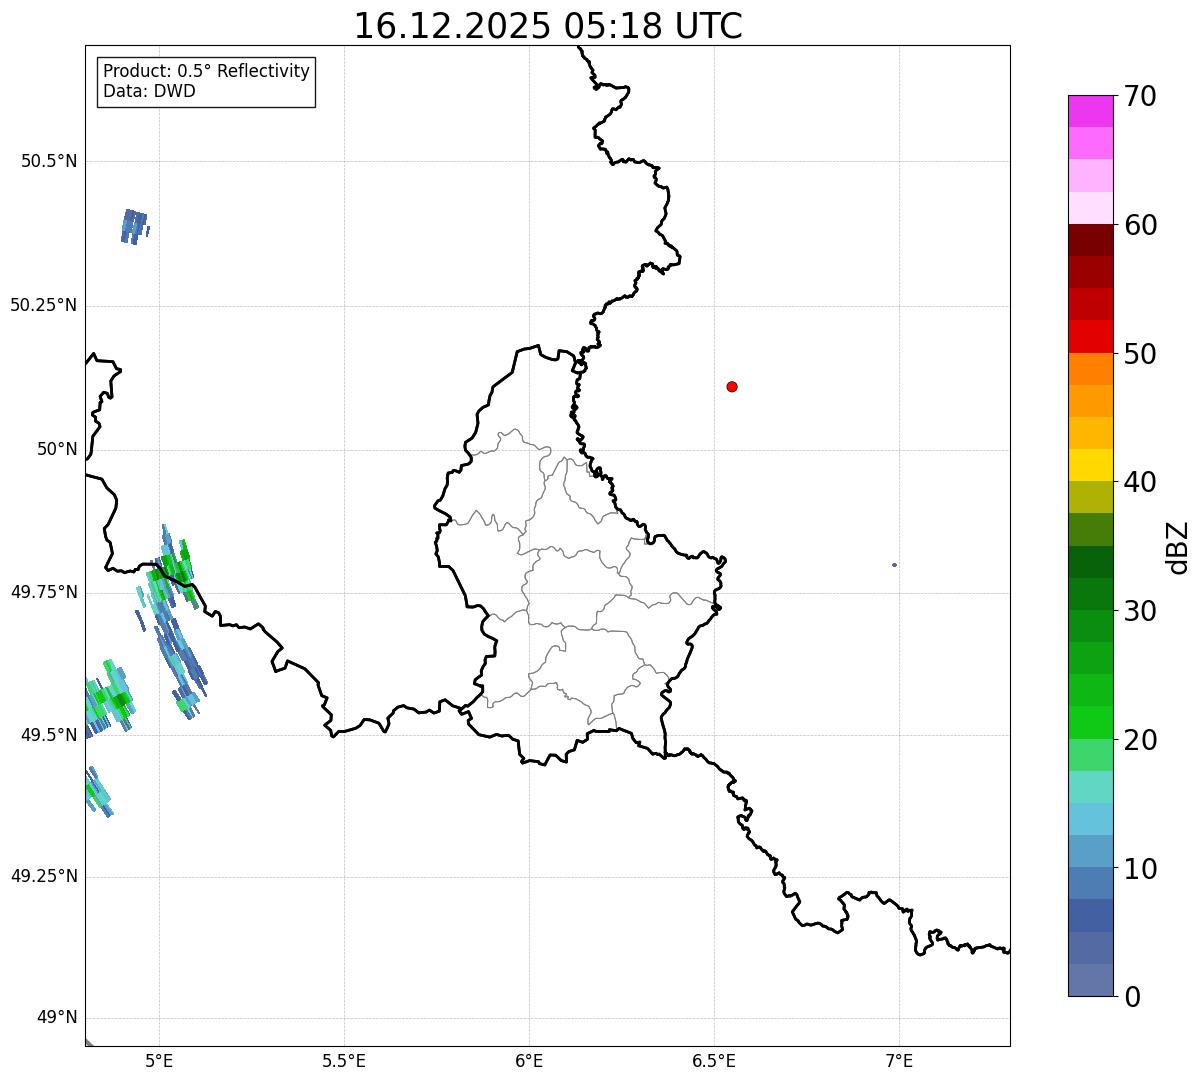
Task: Click the red radar site marker
Action: [732, 386]
